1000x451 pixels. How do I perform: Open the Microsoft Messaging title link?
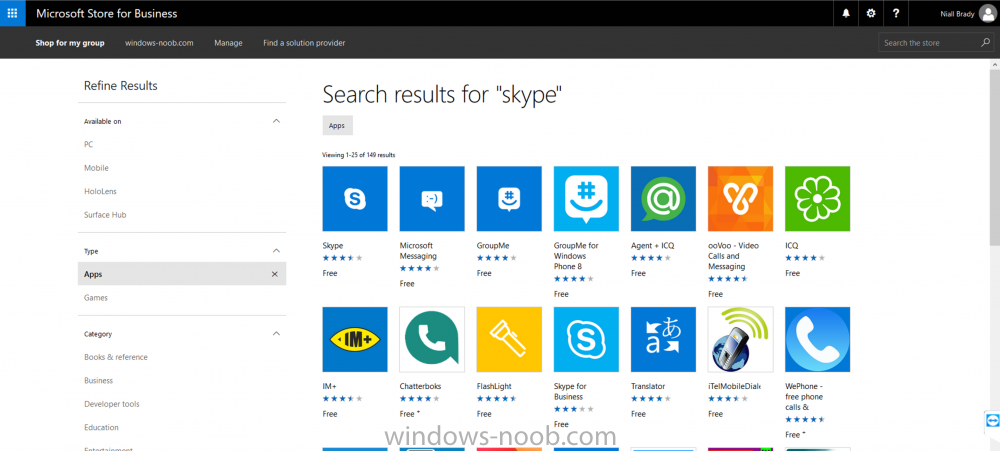click(x=418, y=251)
